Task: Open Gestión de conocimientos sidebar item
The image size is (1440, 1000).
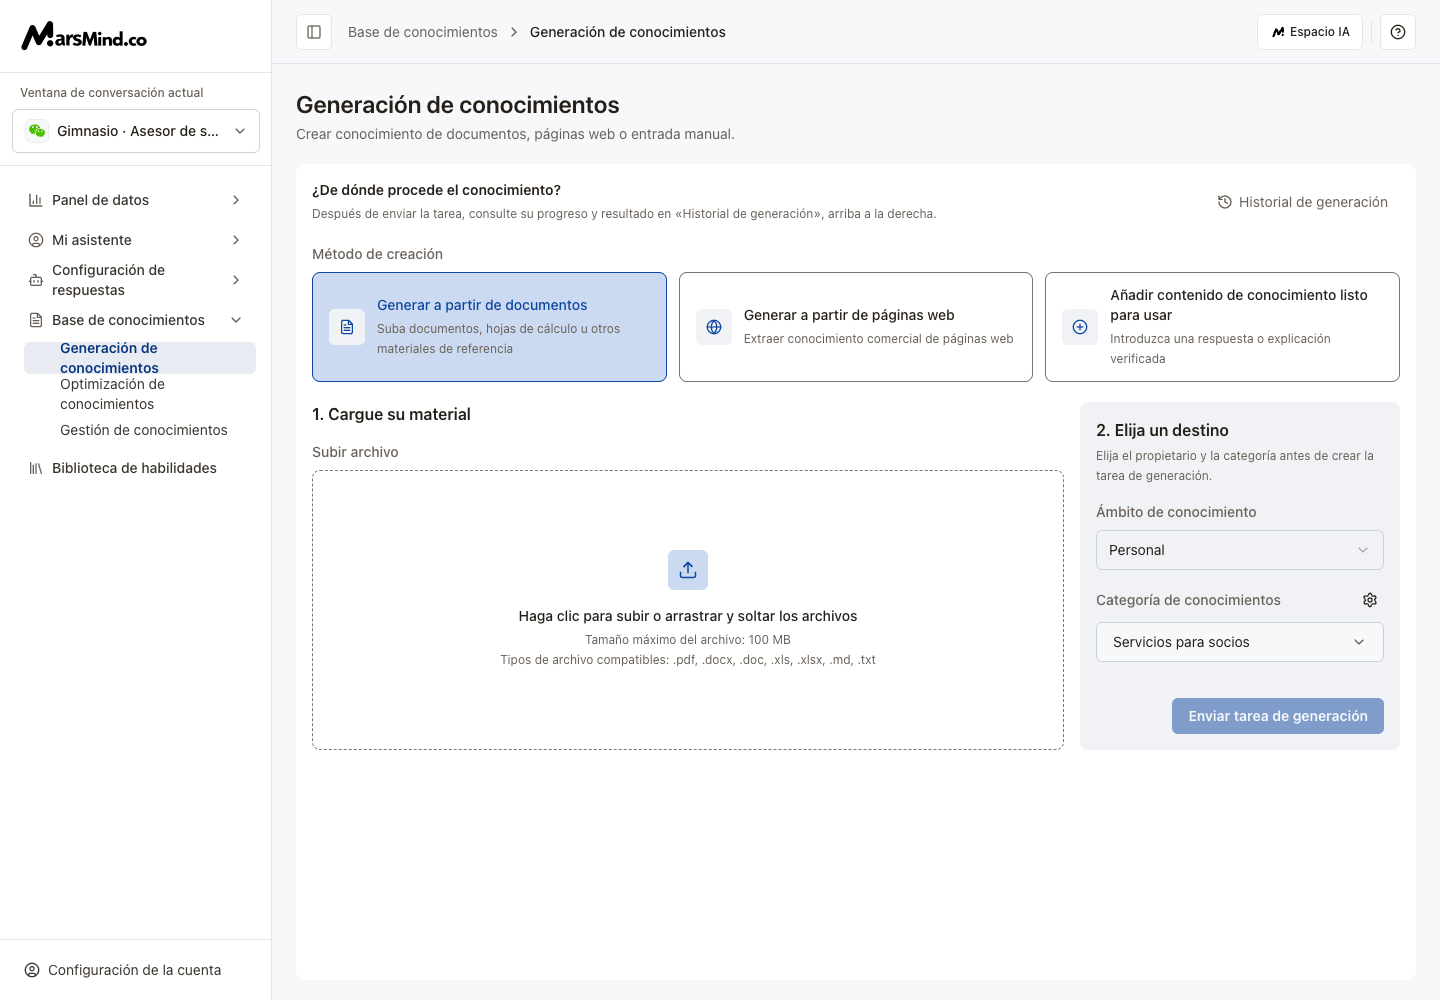Action: [140, 430]
